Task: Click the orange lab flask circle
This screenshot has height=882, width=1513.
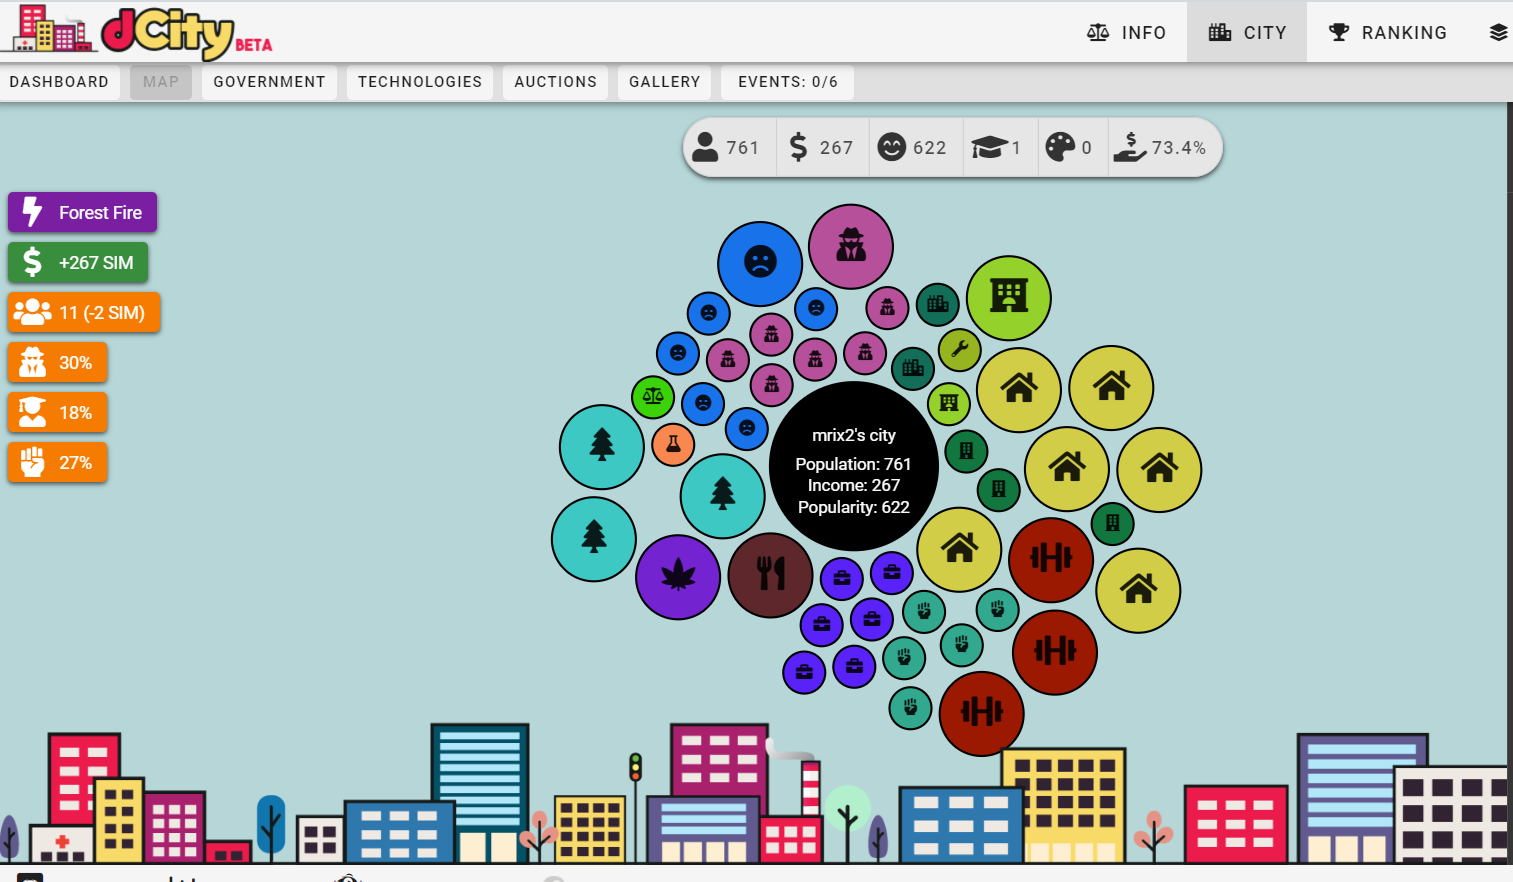Action: click(x=673, y=444)
